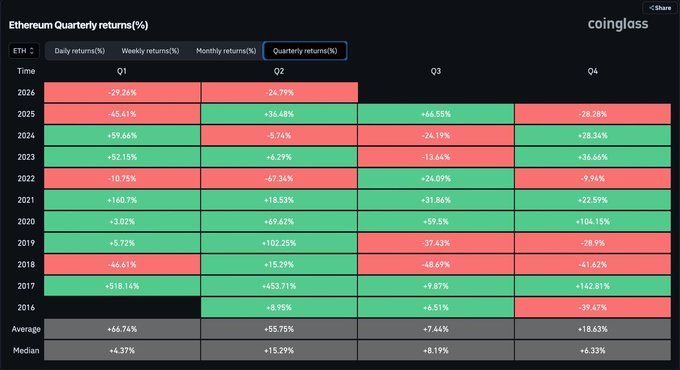Click the Time column header

[26, 71]
